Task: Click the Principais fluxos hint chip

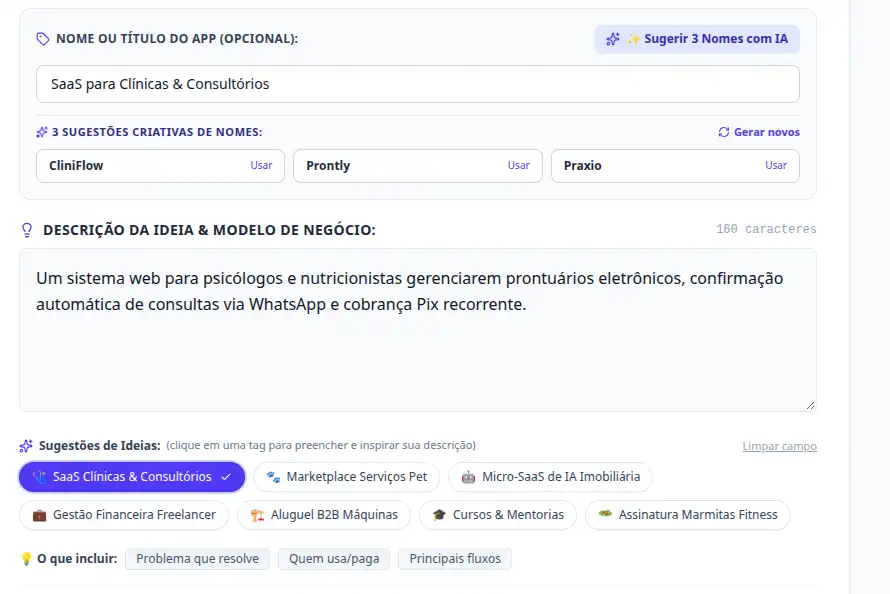Action: click(455, 559)
